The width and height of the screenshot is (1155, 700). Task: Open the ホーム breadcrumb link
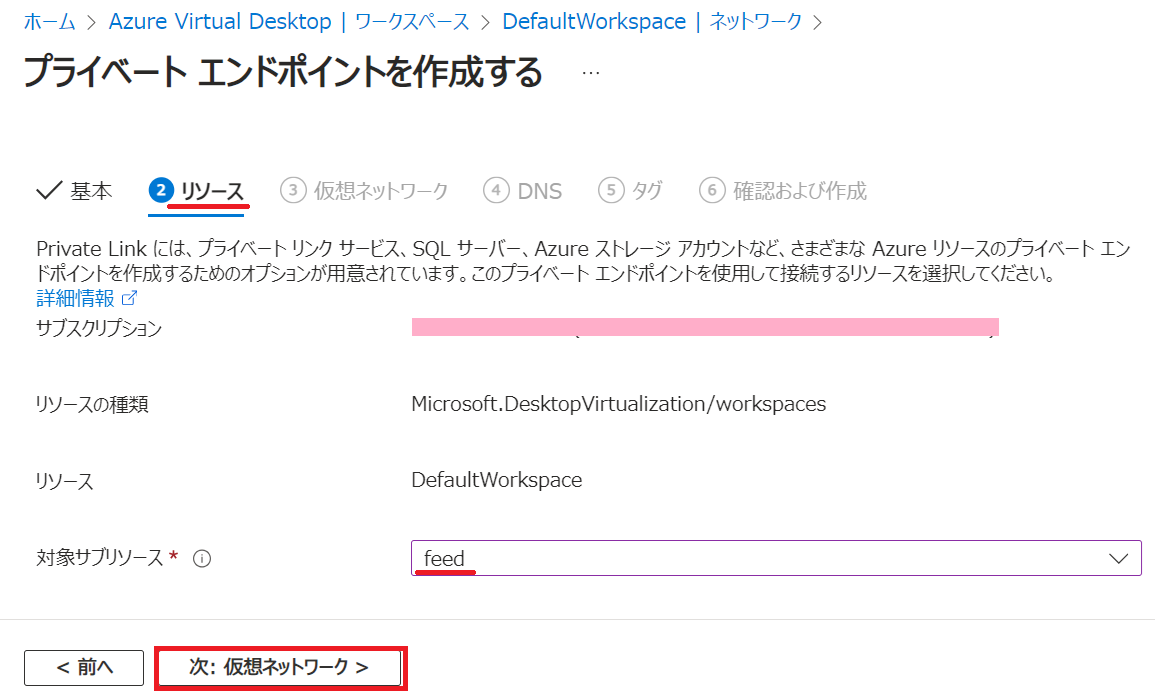[49, 21]
